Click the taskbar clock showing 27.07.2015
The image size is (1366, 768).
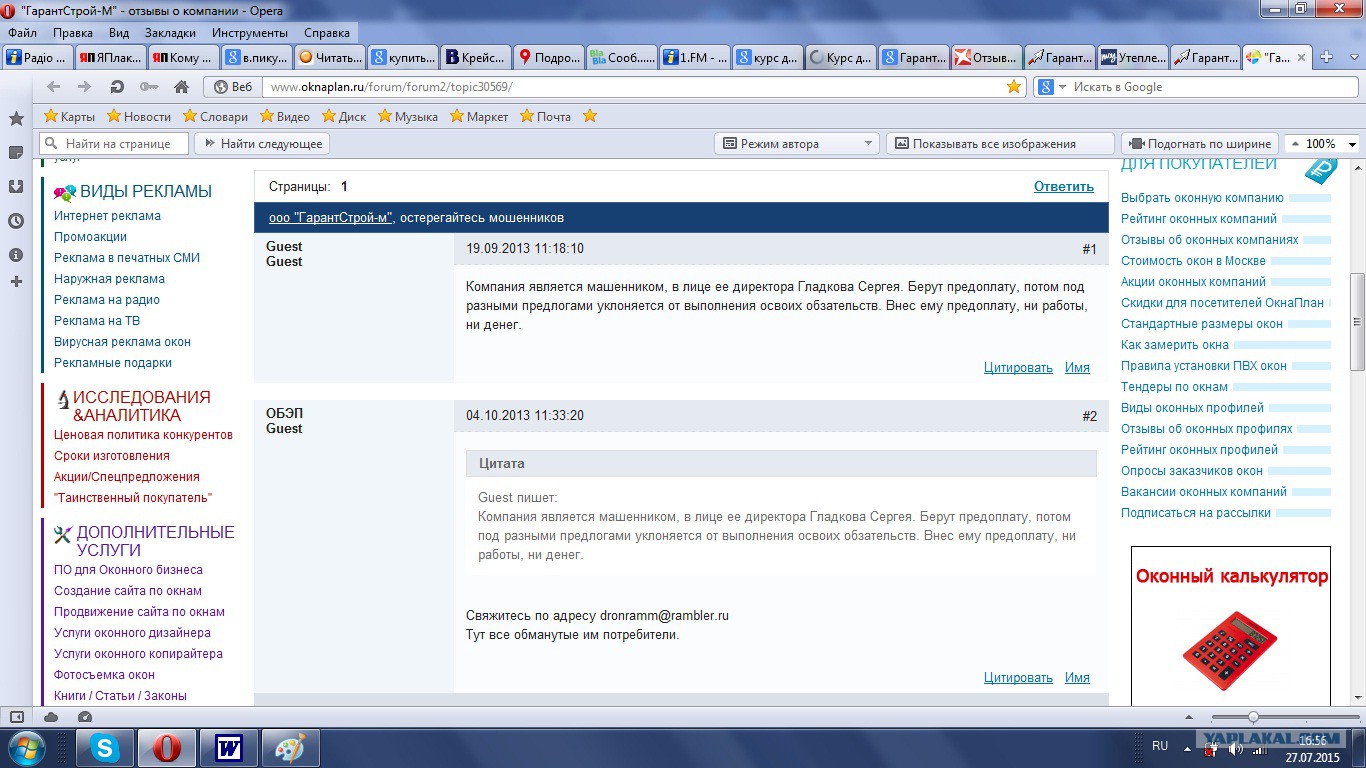1313,747
